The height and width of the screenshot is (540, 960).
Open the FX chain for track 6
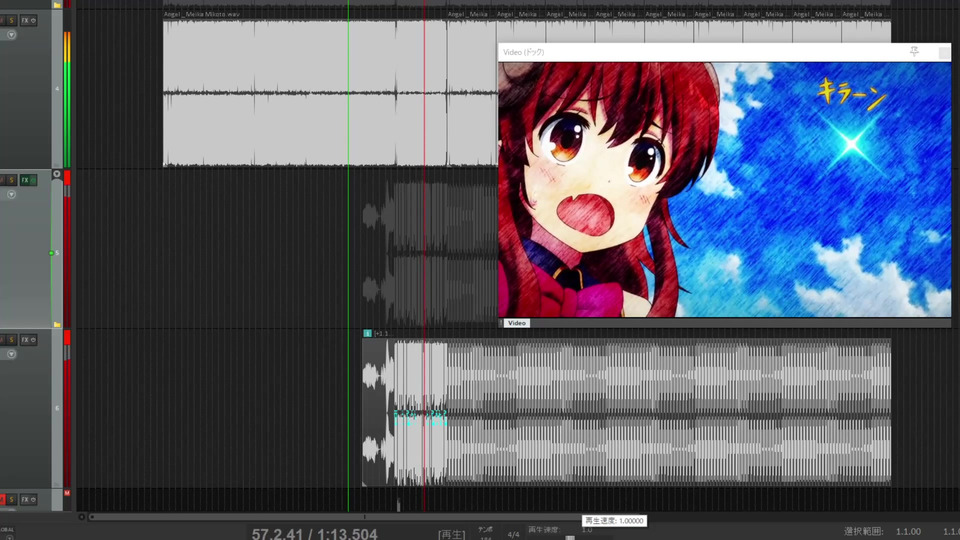(24, 340)
